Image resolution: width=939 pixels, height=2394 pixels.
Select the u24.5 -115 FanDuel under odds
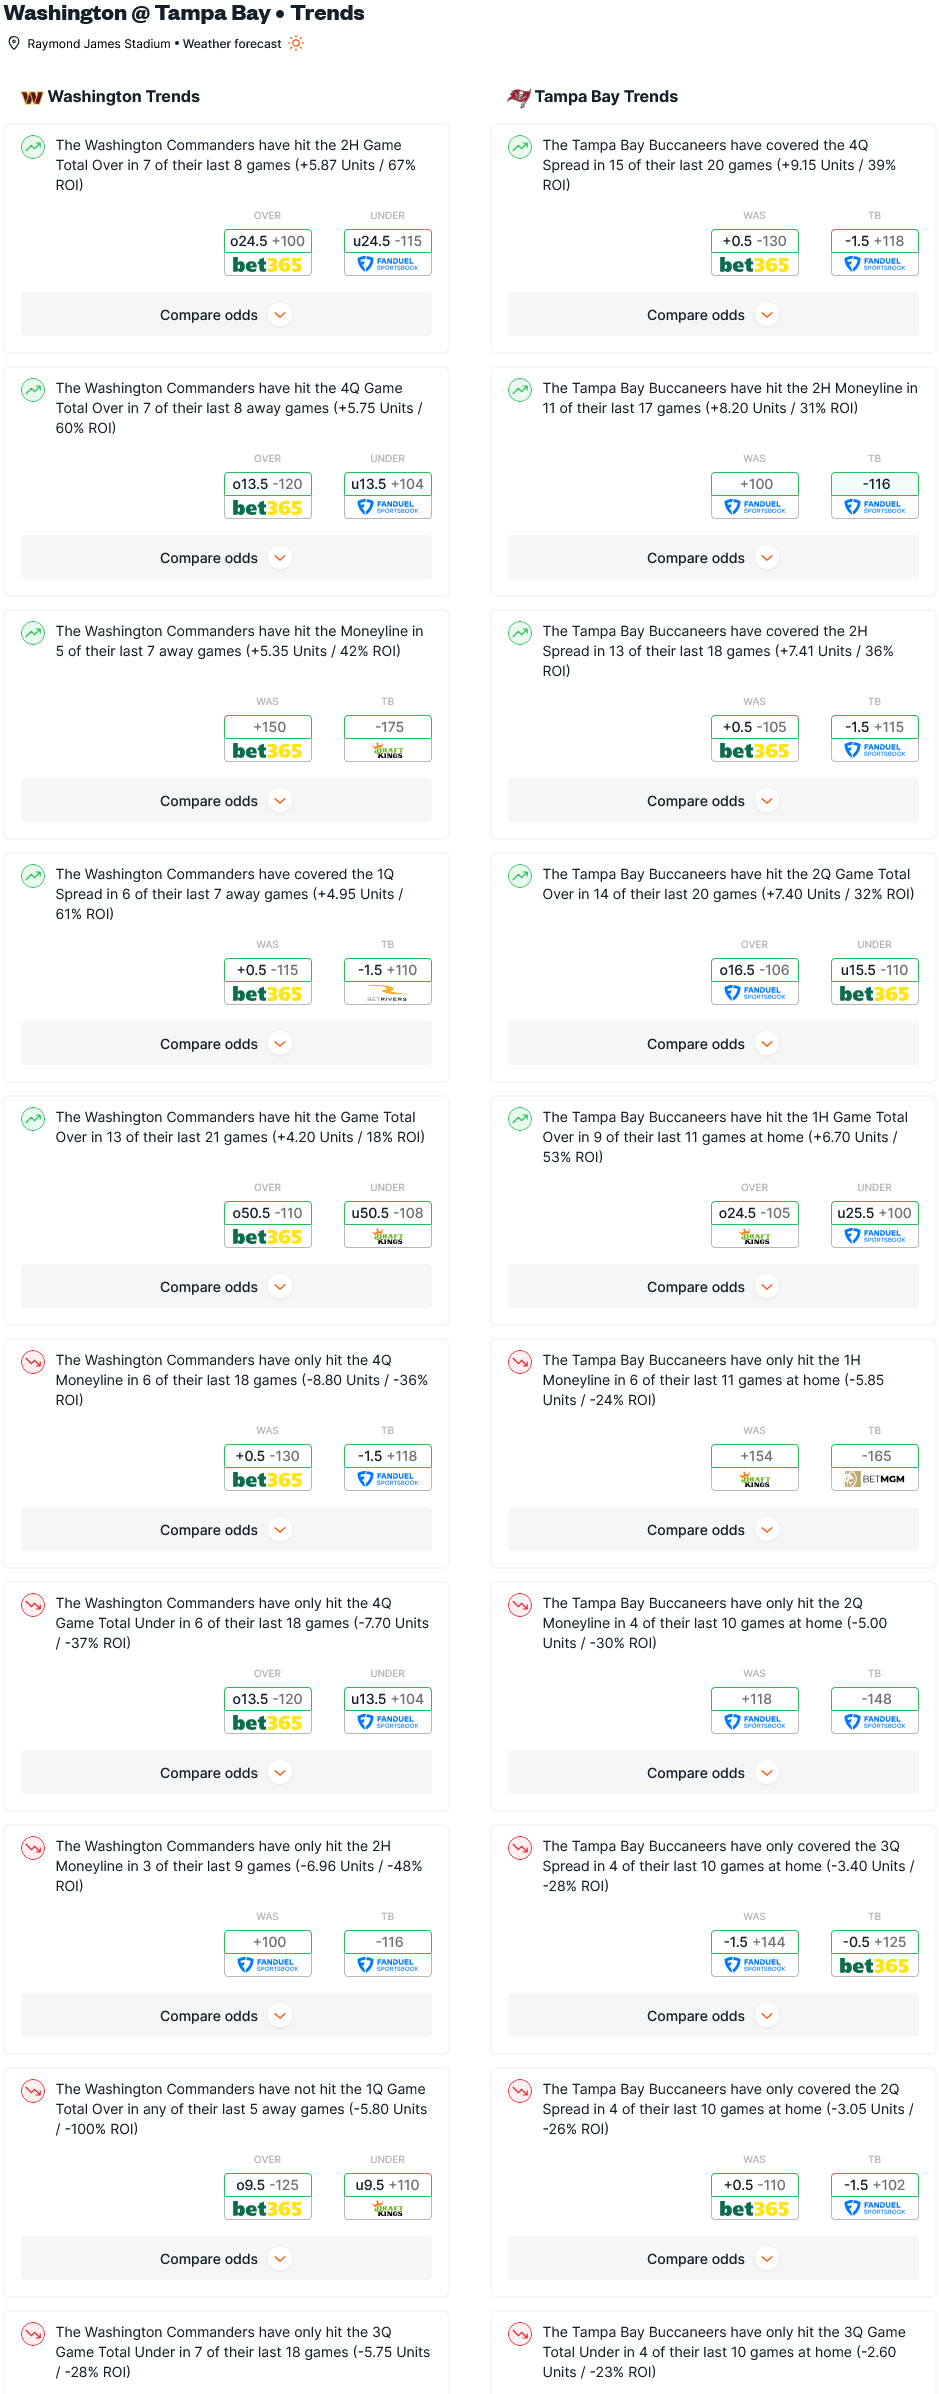pos(388,252)
